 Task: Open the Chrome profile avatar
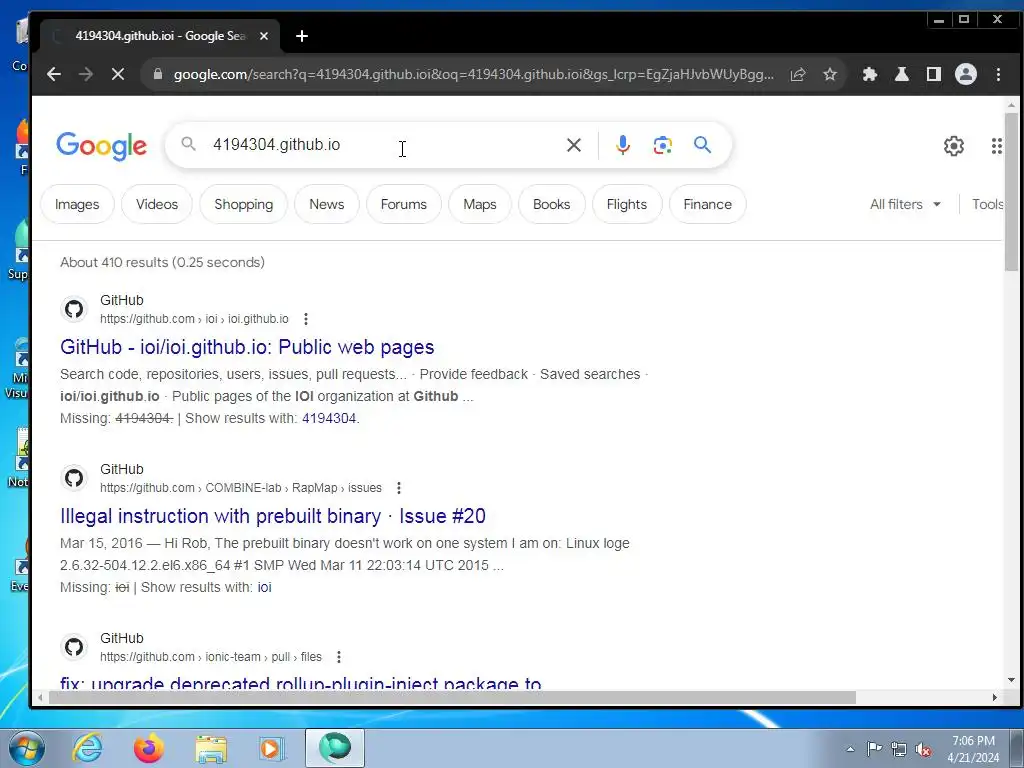point(965,74)
